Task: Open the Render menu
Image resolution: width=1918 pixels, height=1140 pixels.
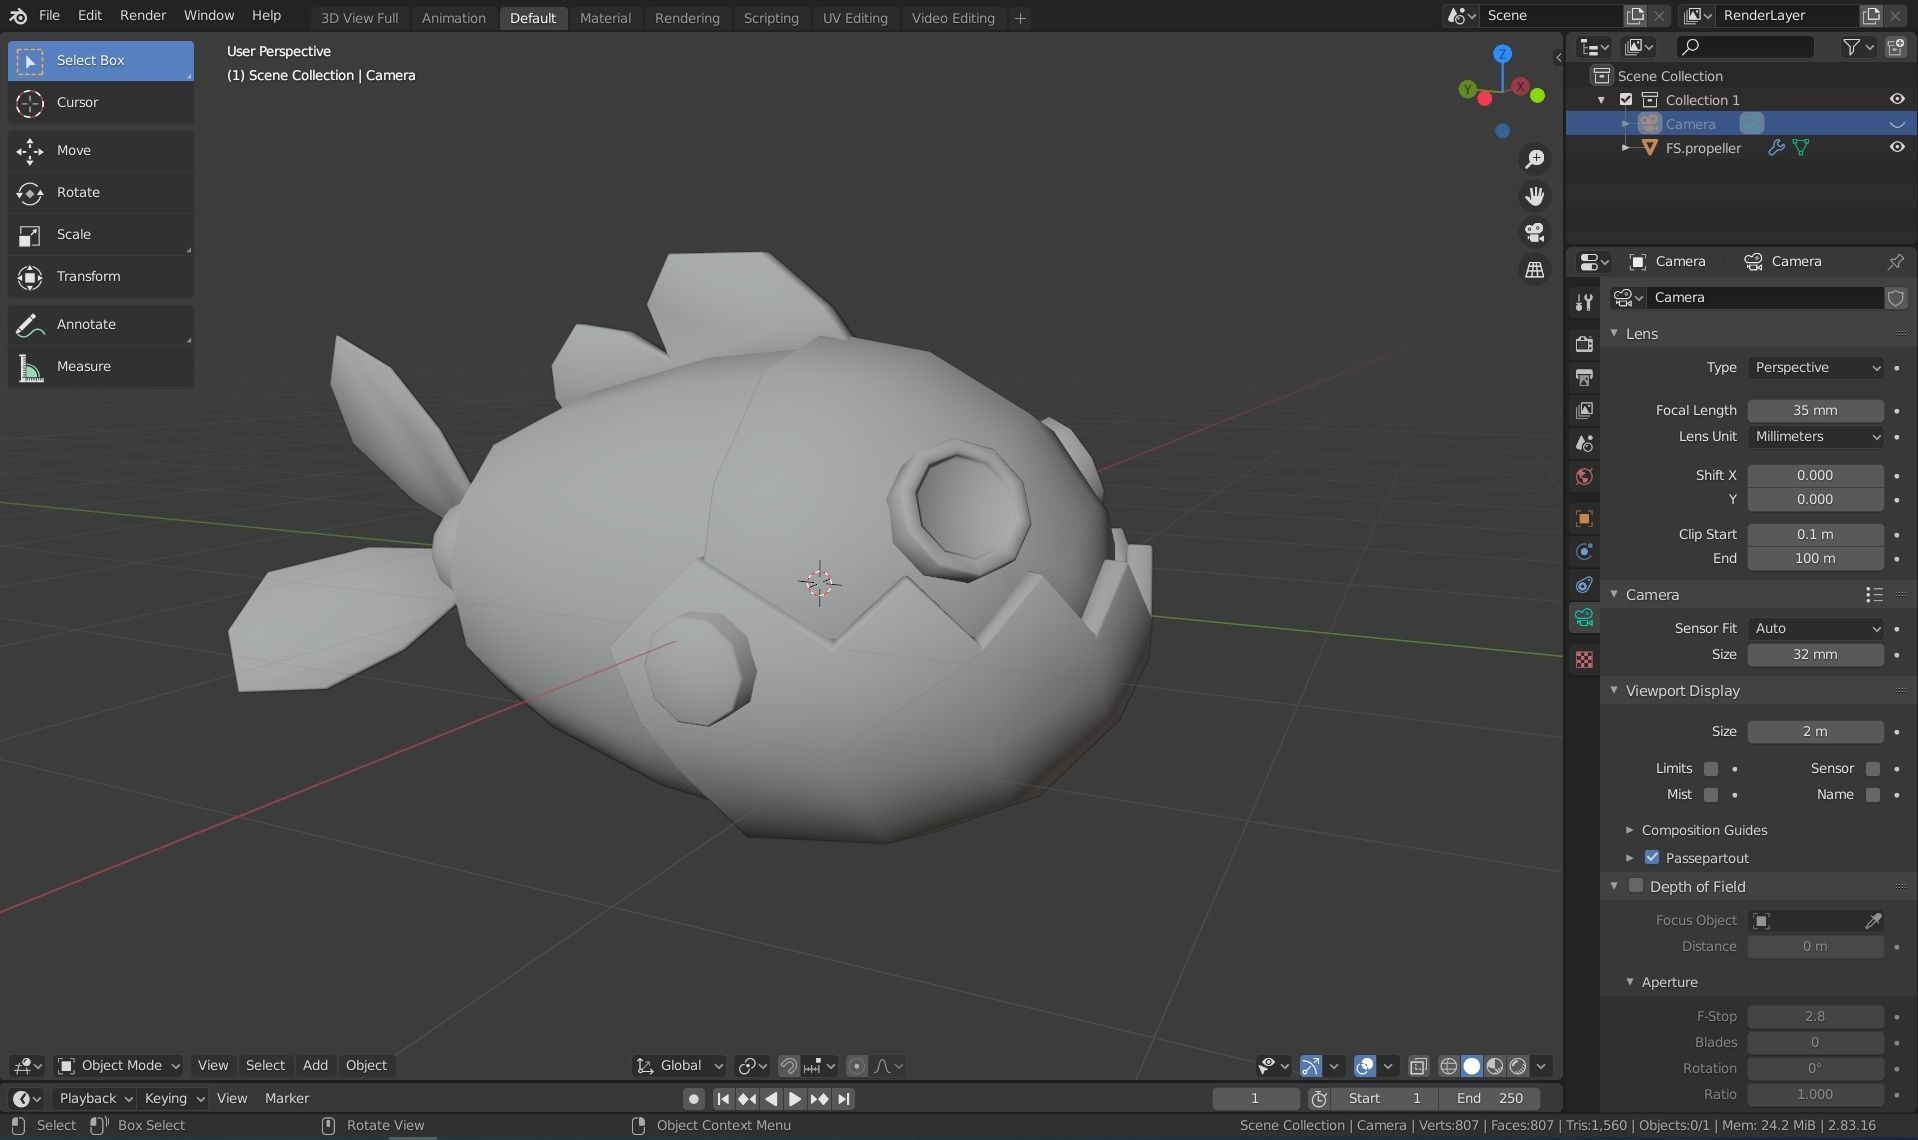Action: (143, 16)
